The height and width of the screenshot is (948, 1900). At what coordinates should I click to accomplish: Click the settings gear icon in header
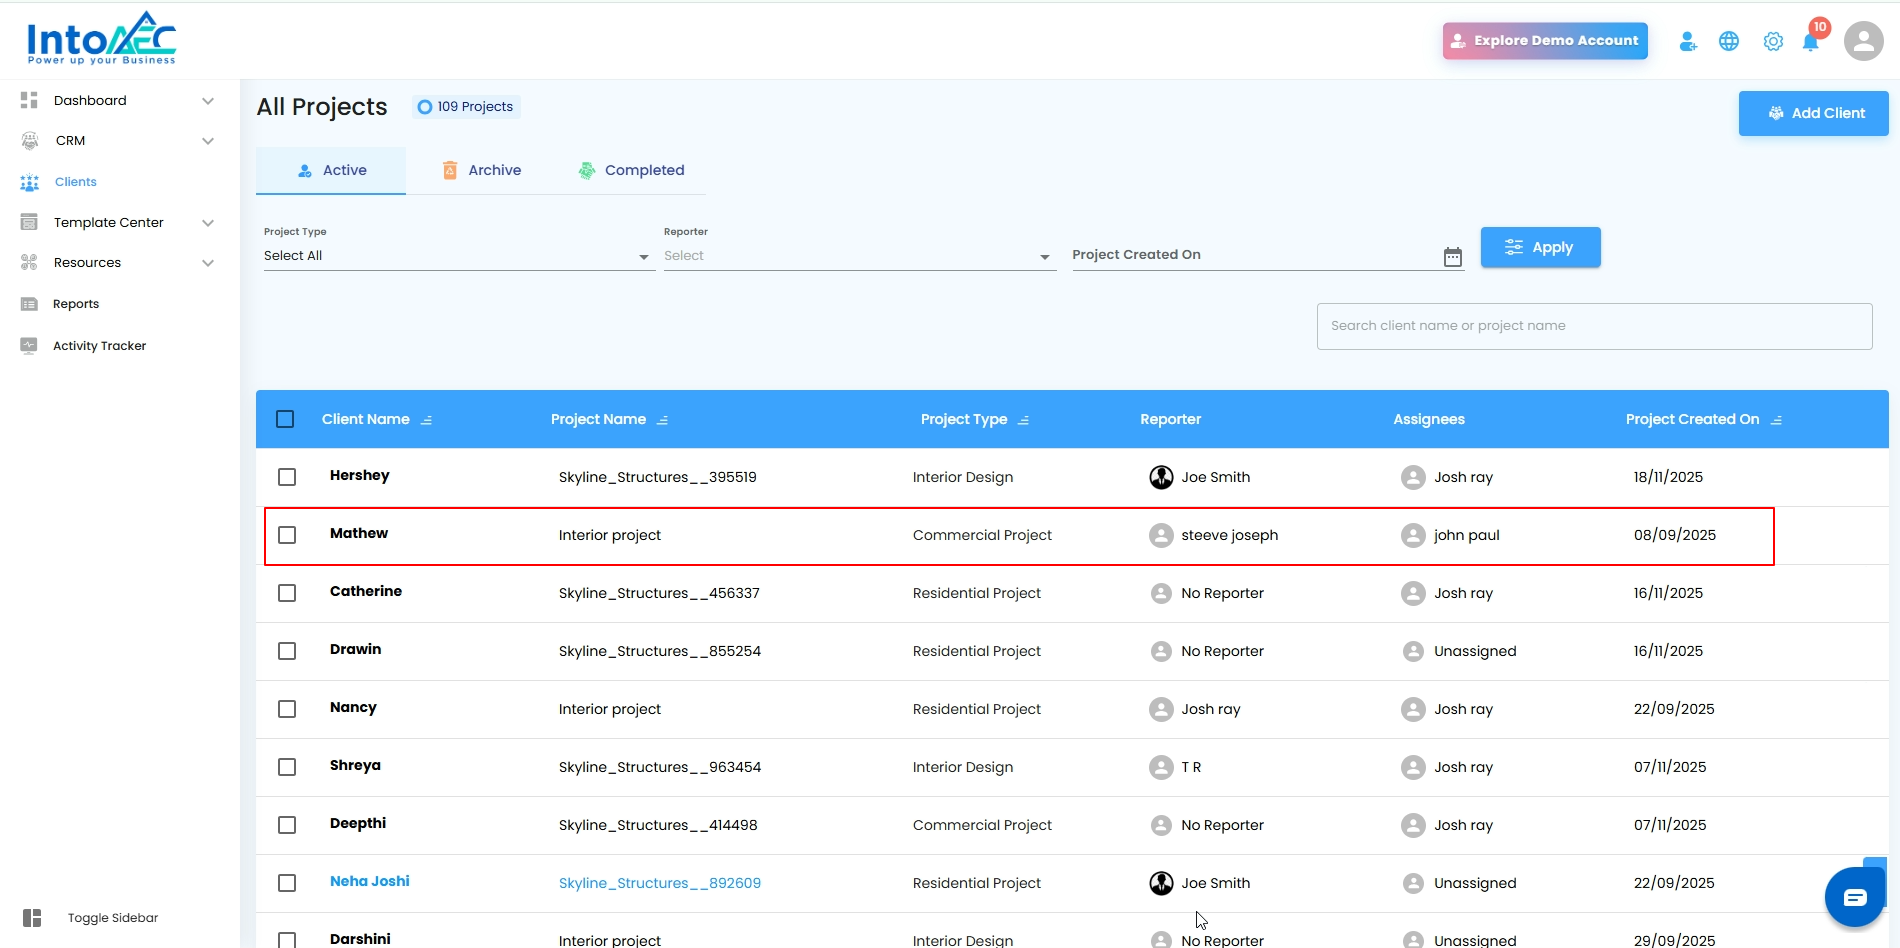[x=1773, y=42]
